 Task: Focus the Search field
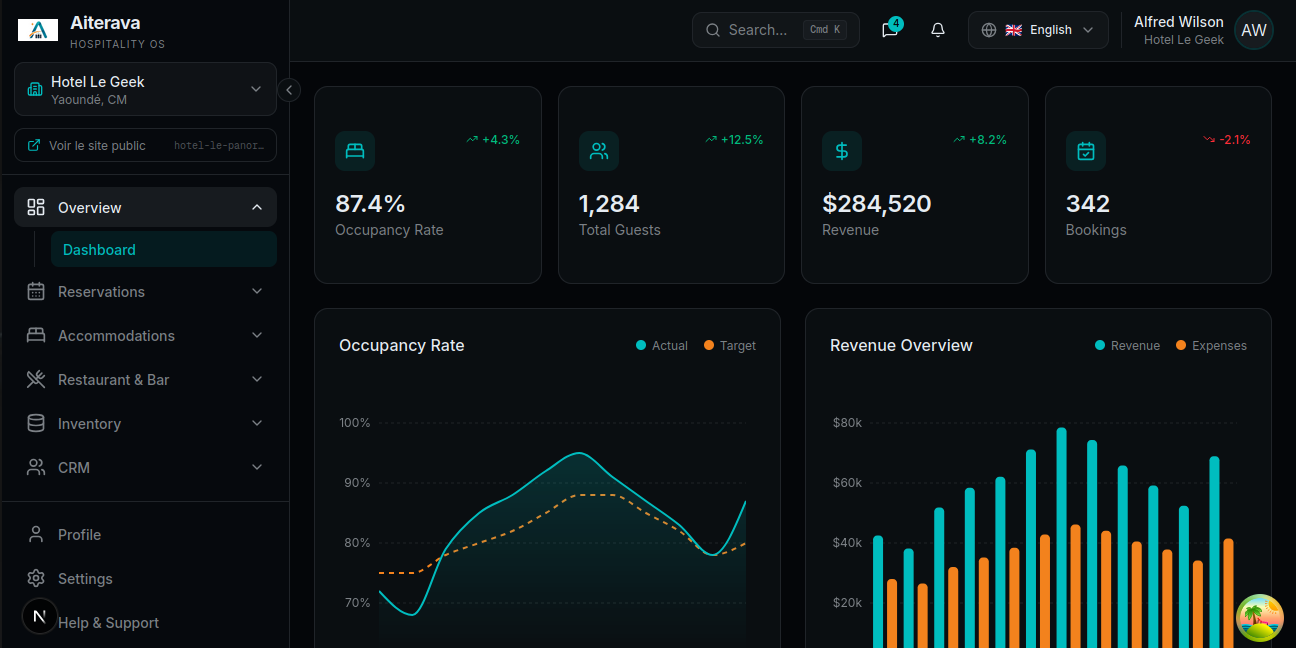click(x=775, y=30)
